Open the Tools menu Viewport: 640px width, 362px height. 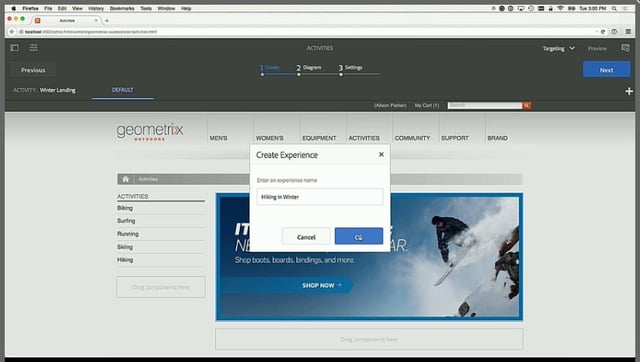146,8
